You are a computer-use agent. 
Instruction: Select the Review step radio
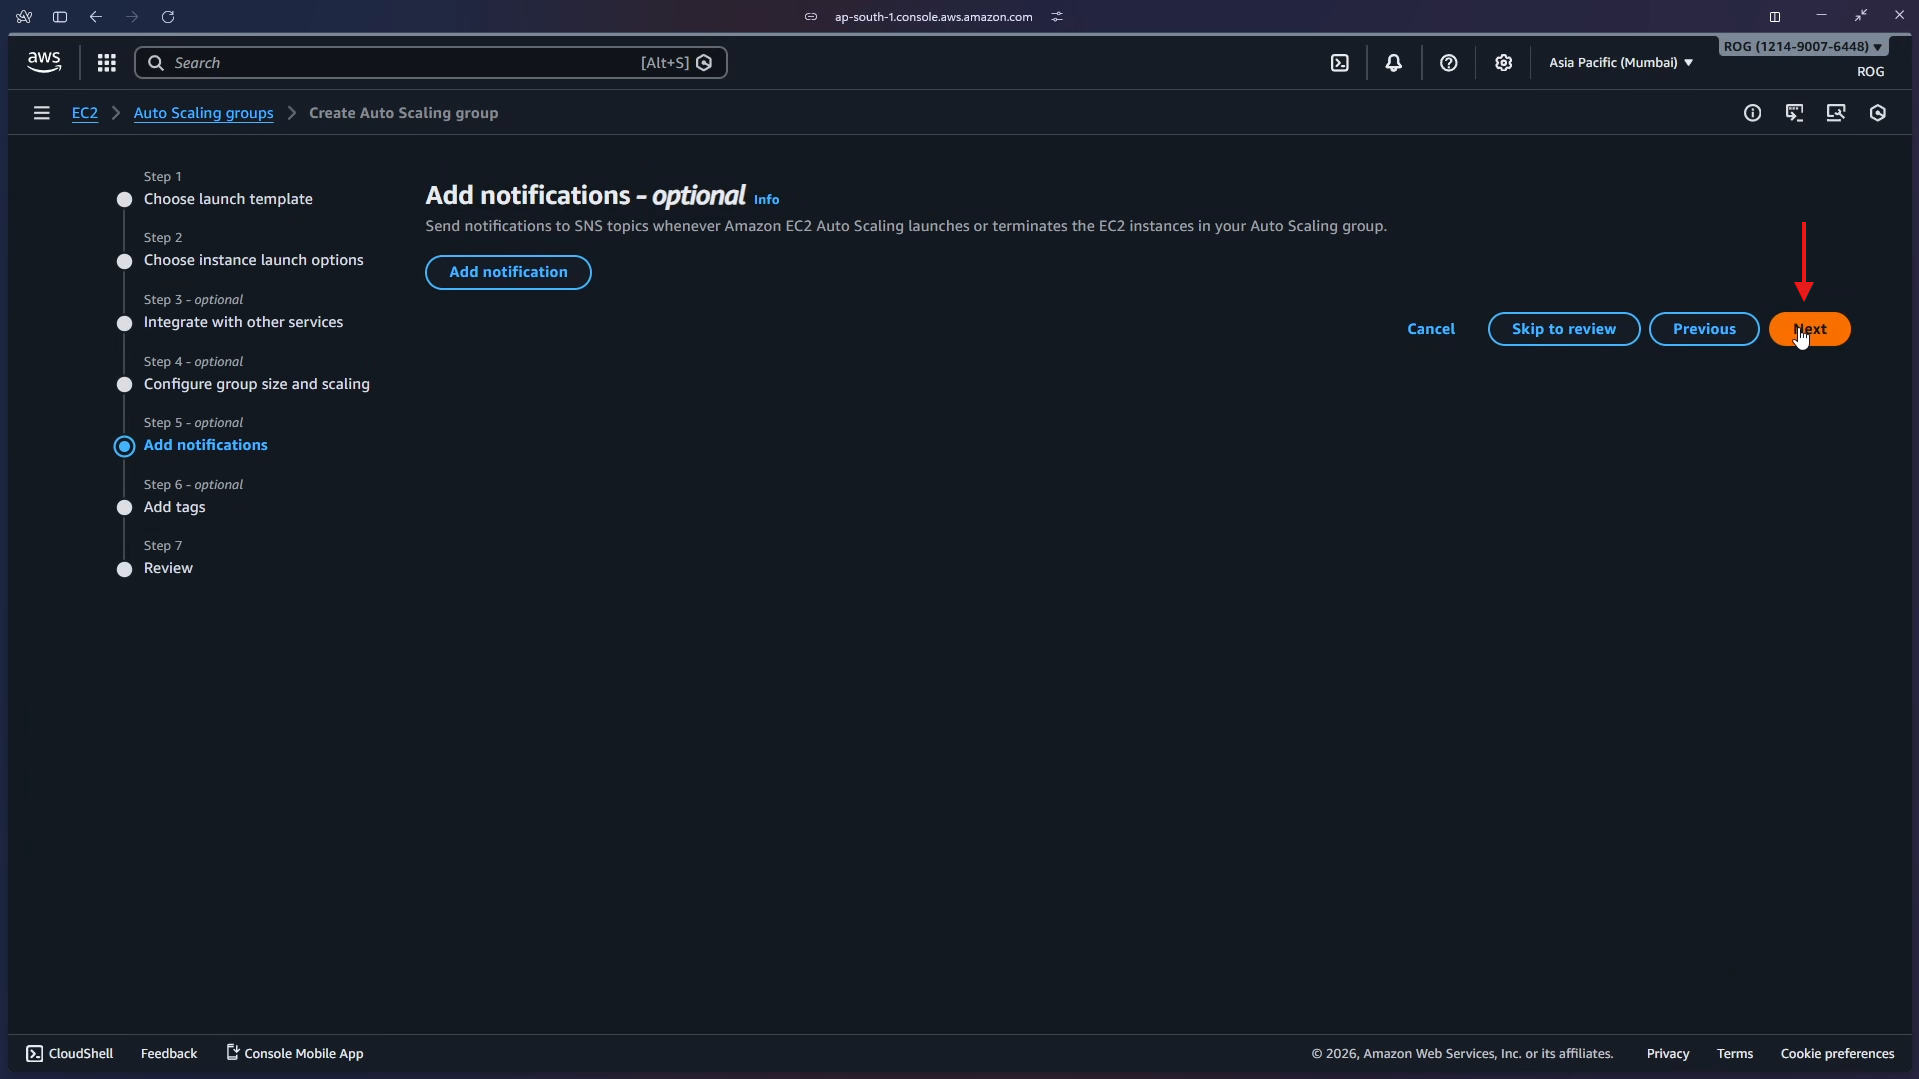(x=124, y=569)
